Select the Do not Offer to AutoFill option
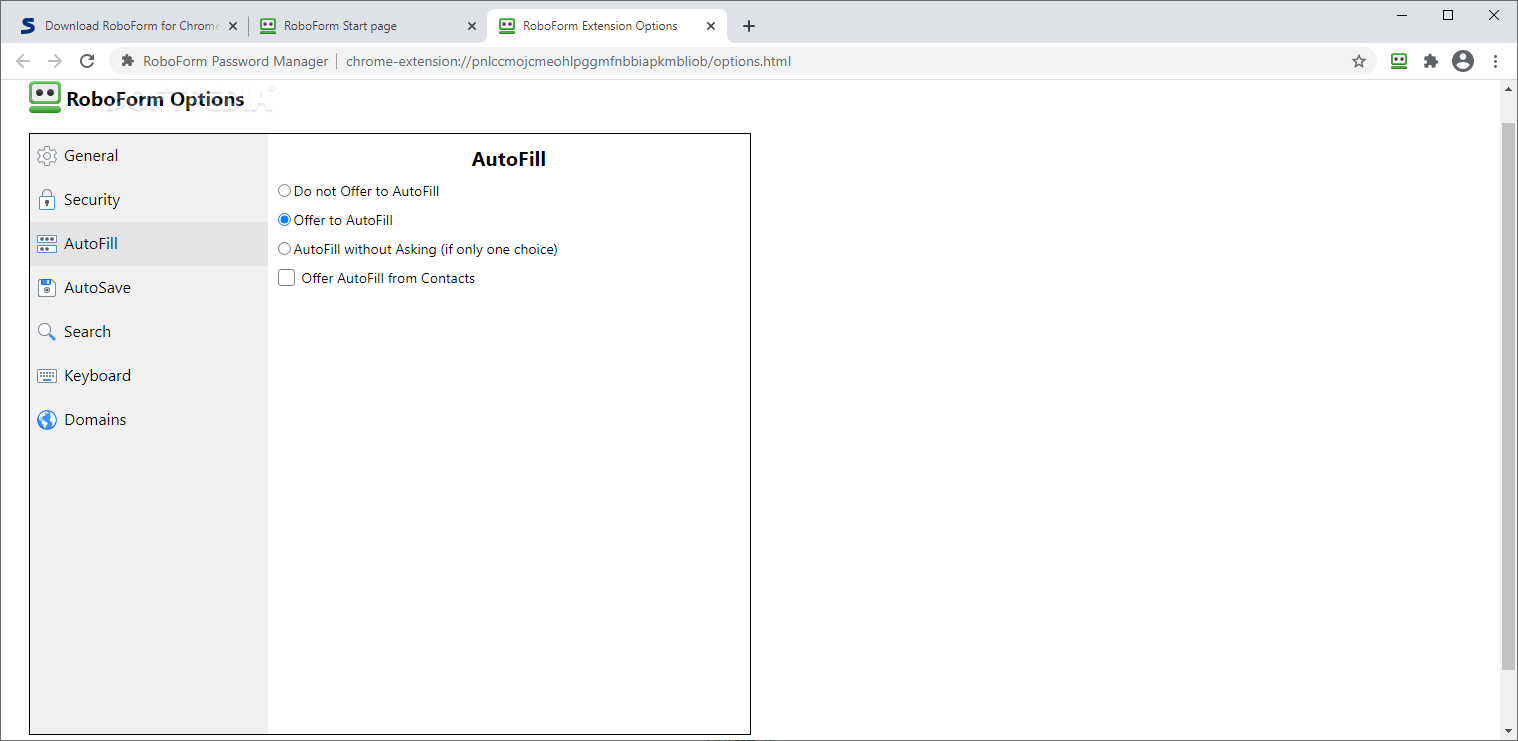 click(x=284, y=190)
